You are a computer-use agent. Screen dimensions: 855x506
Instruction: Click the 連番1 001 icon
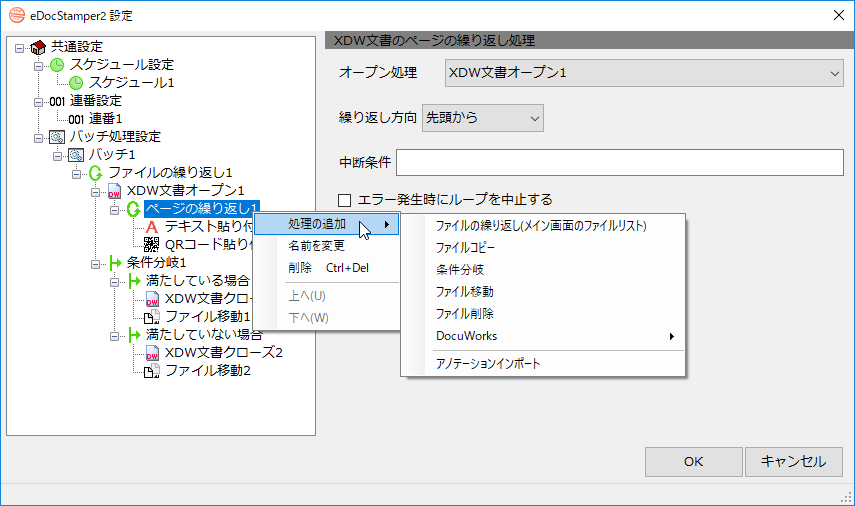pos(76,119)
